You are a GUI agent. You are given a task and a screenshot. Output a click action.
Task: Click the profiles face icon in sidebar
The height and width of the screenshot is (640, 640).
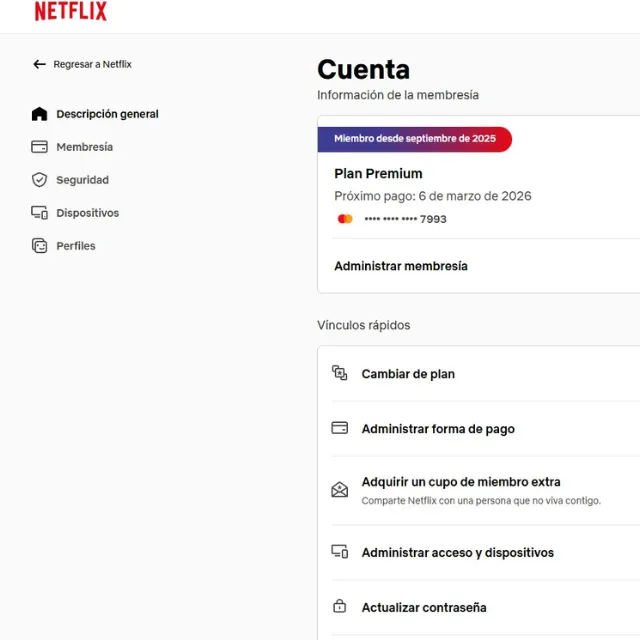coord(40,246)
